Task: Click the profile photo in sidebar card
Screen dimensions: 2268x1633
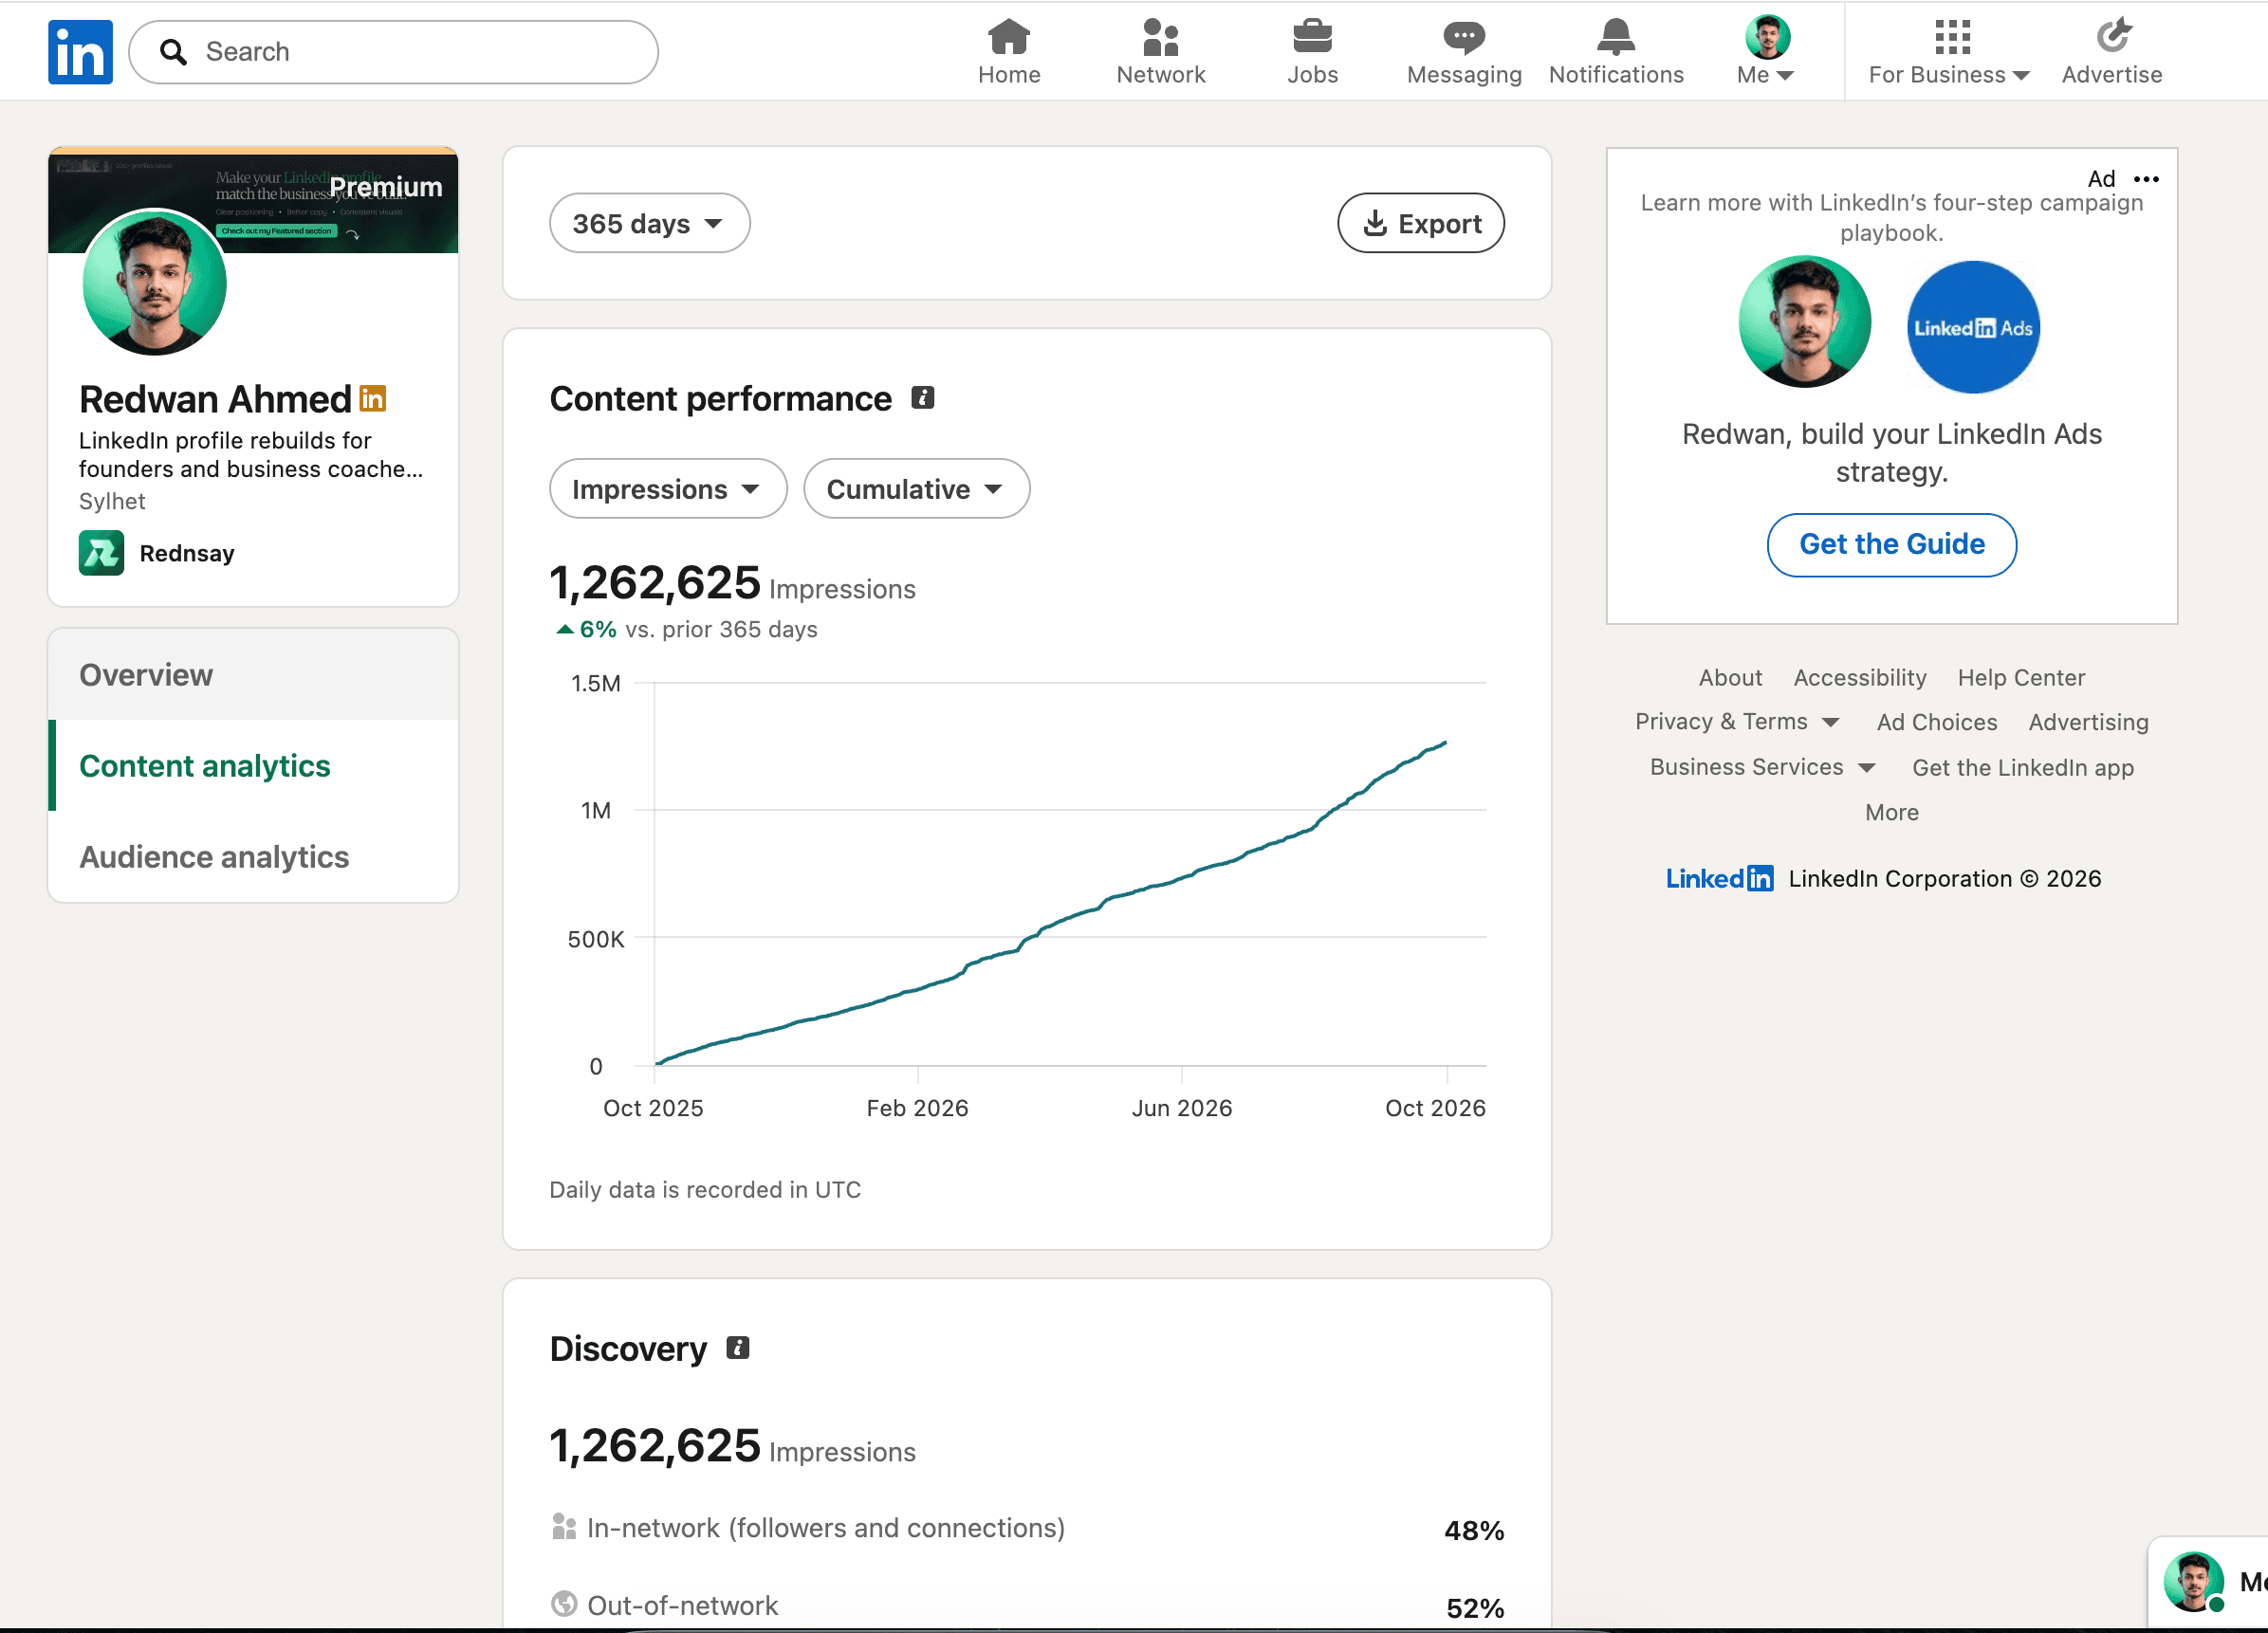Action: [155, 283]
